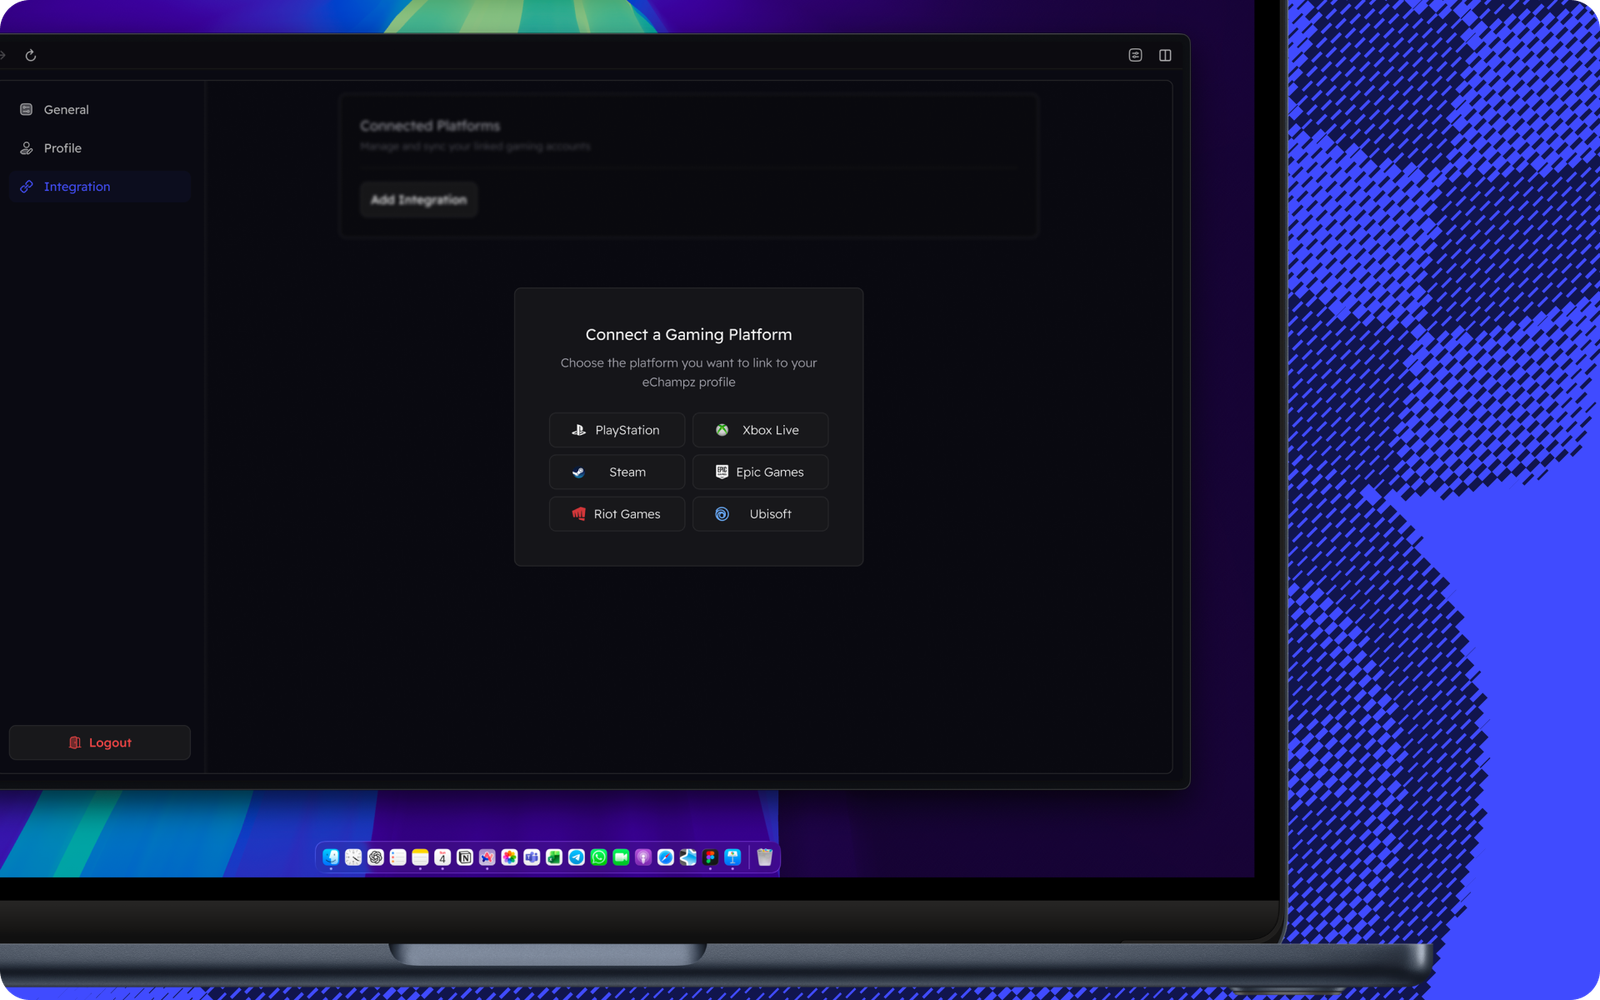1600x1000 pixels.
Task: Select Integration in the sidebar
Action: click(x=100, y=187)
